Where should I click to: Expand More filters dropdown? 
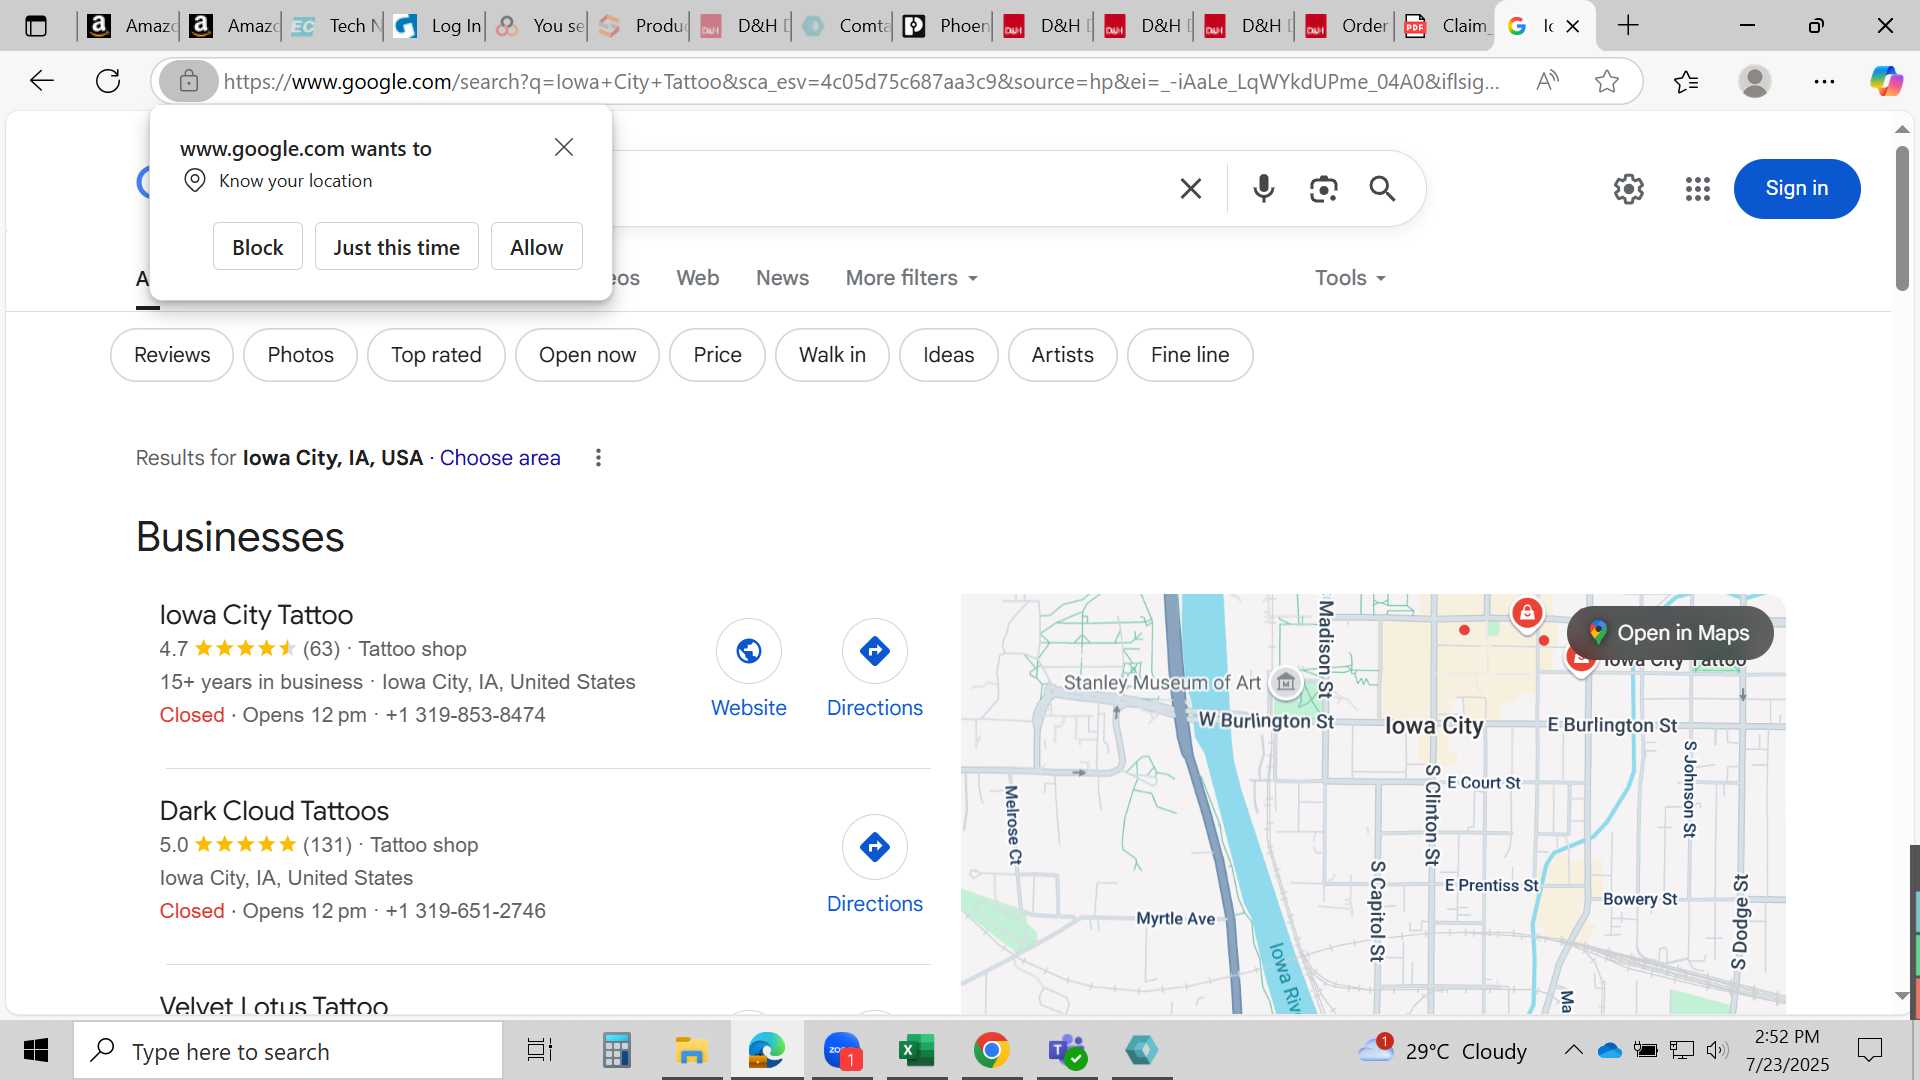click(912, 278)
